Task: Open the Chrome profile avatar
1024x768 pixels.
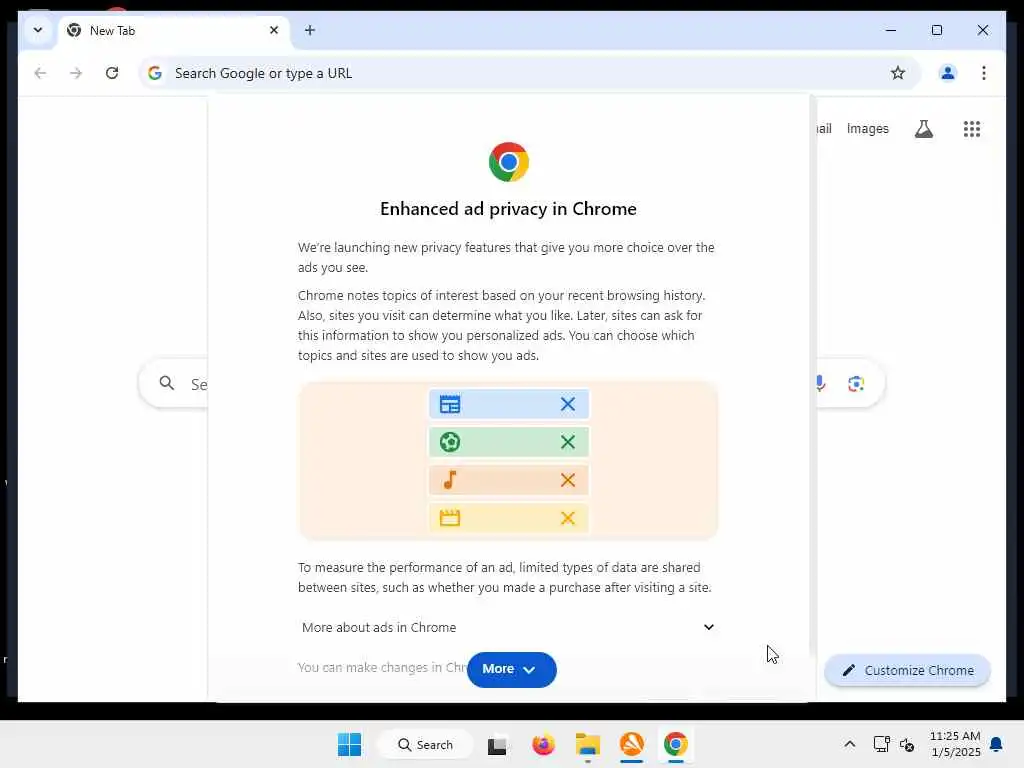Action: (x=948, y=73)
